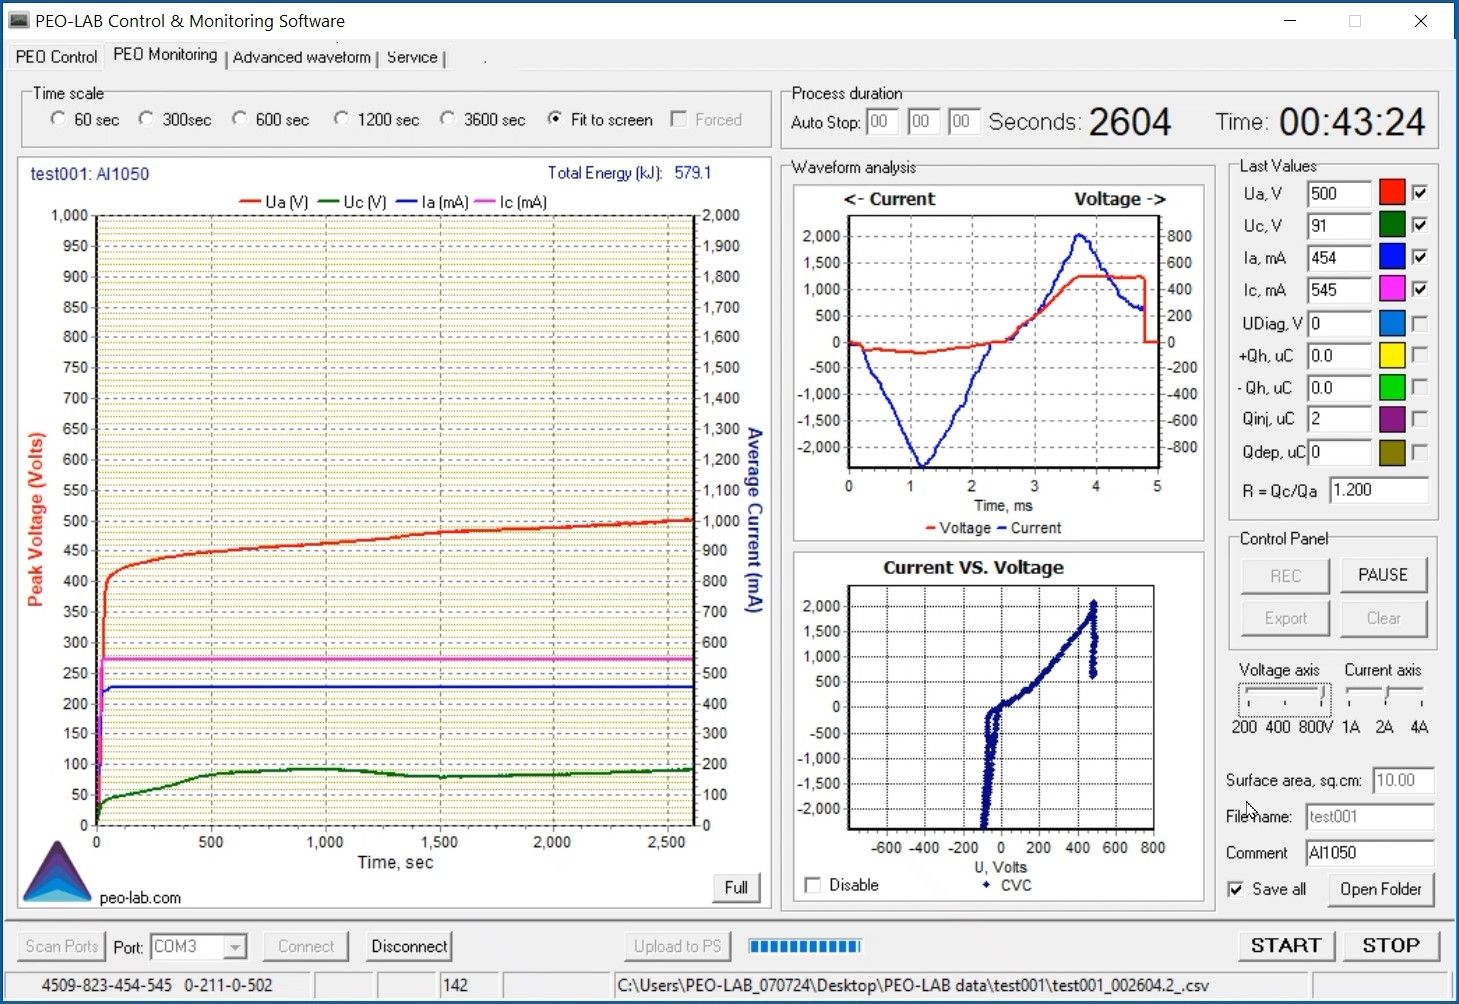Click the purple Qinj color swatch

[x=1391, y=419]
